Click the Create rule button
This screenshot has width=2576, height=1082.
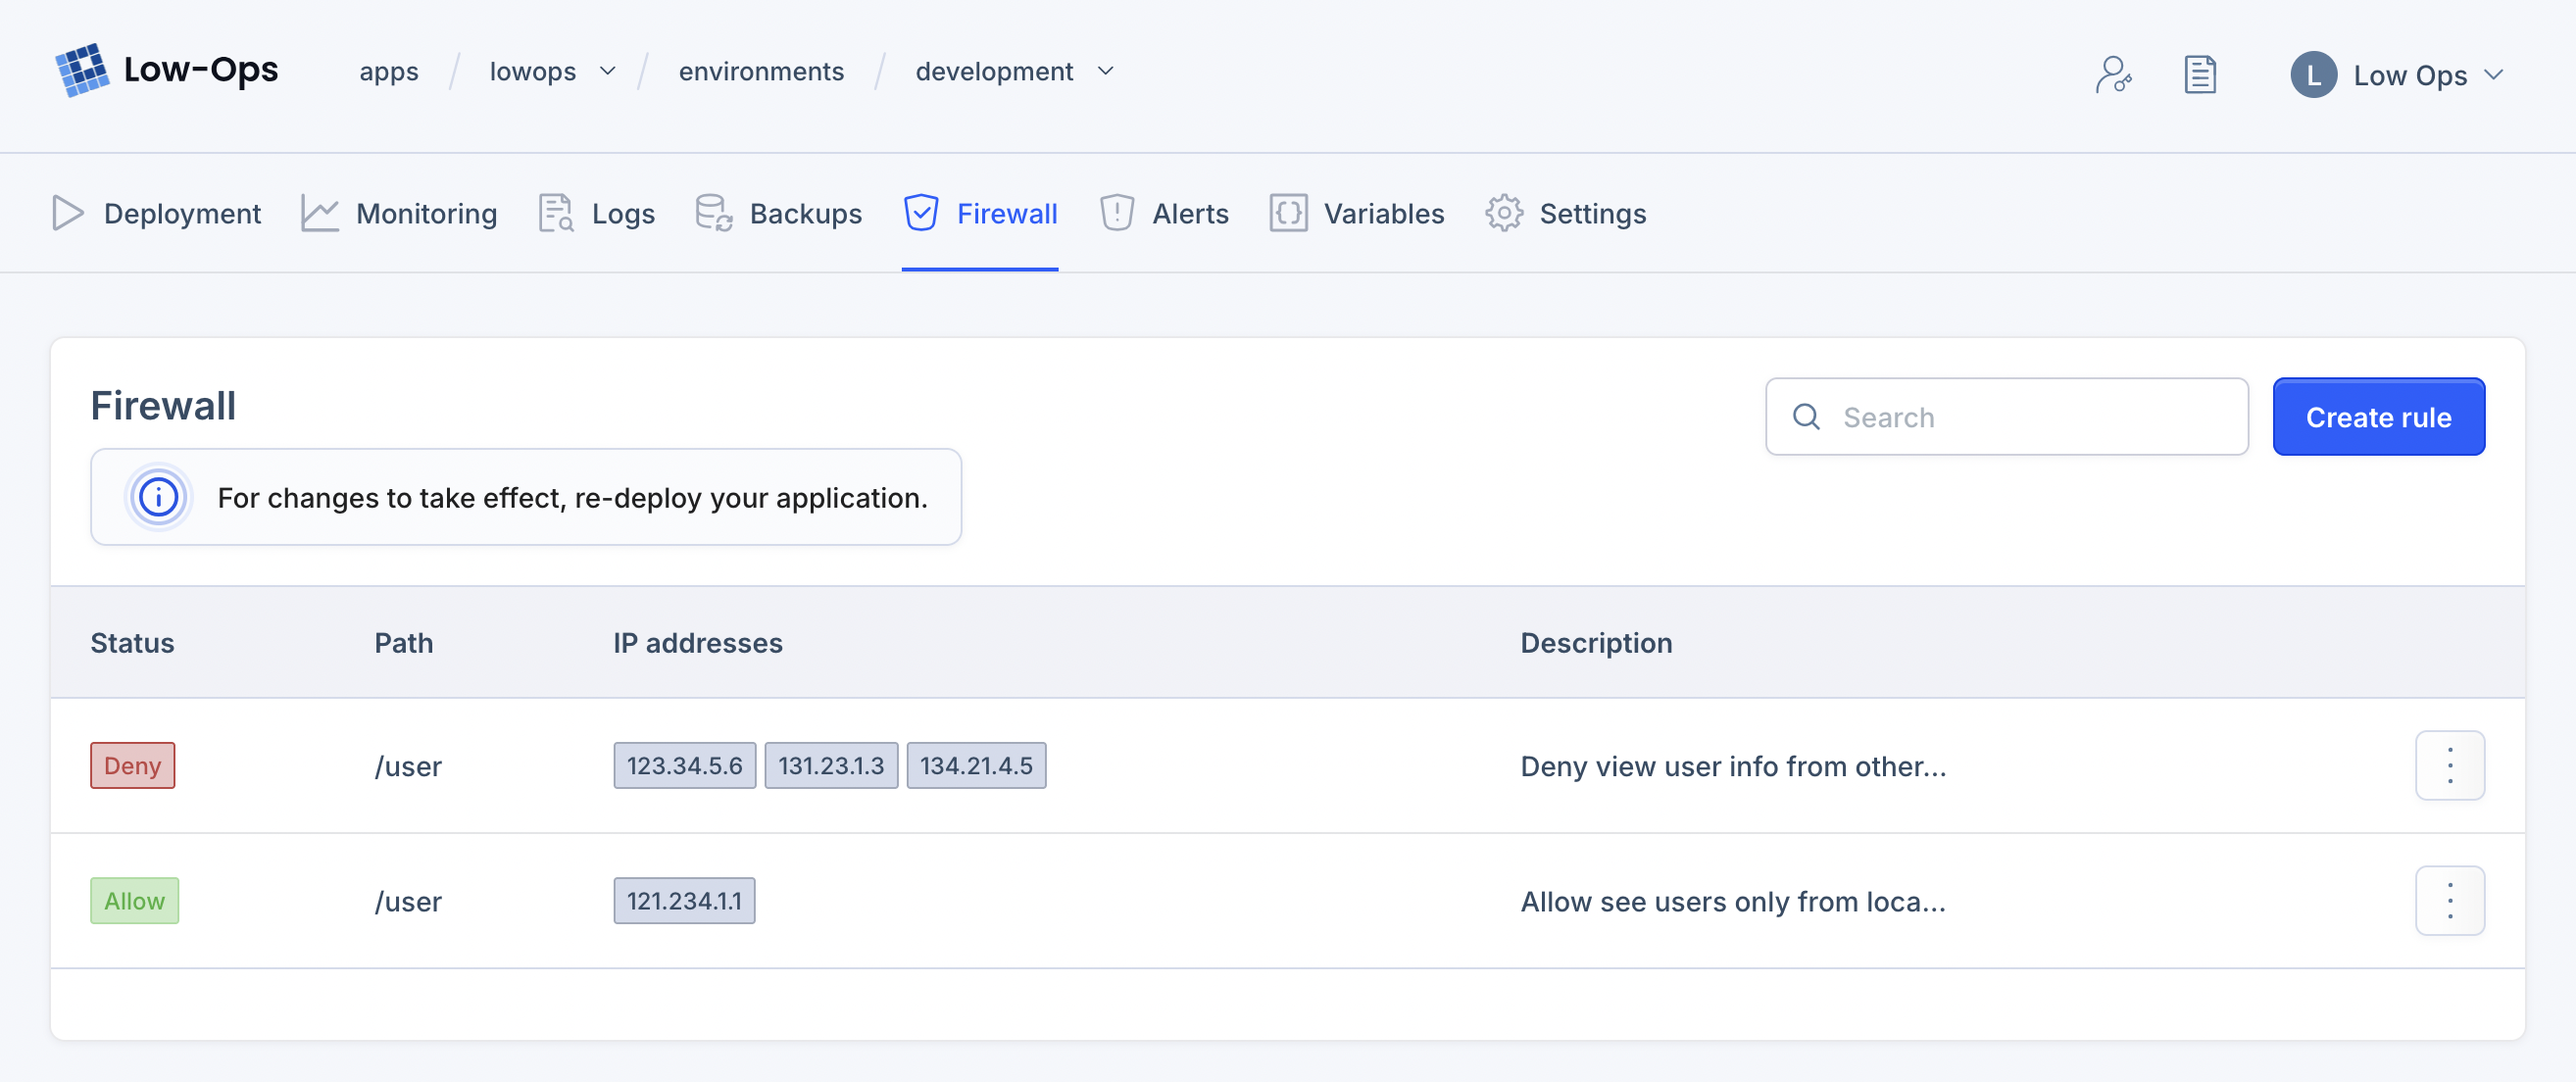click(2378, 416)
